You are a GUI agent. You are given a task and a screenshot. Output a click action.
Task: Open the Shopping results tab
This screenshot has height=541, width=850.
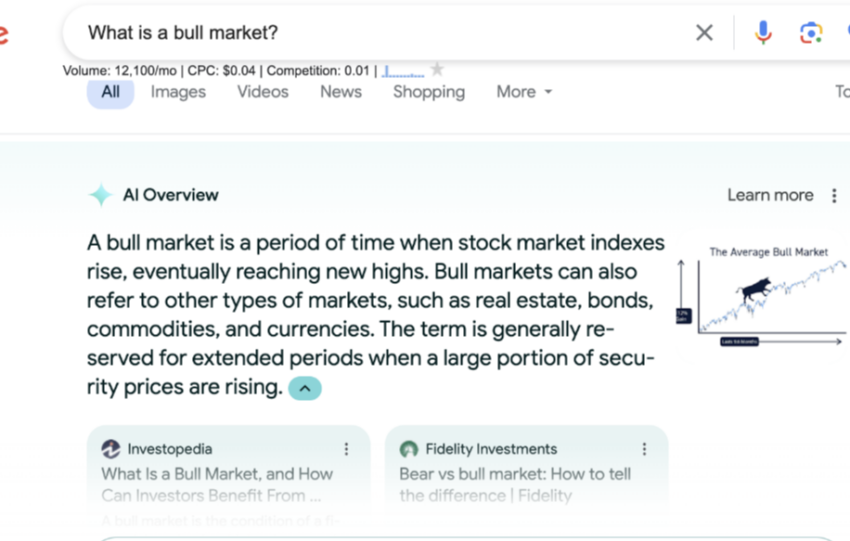click(x=429, y=92)
